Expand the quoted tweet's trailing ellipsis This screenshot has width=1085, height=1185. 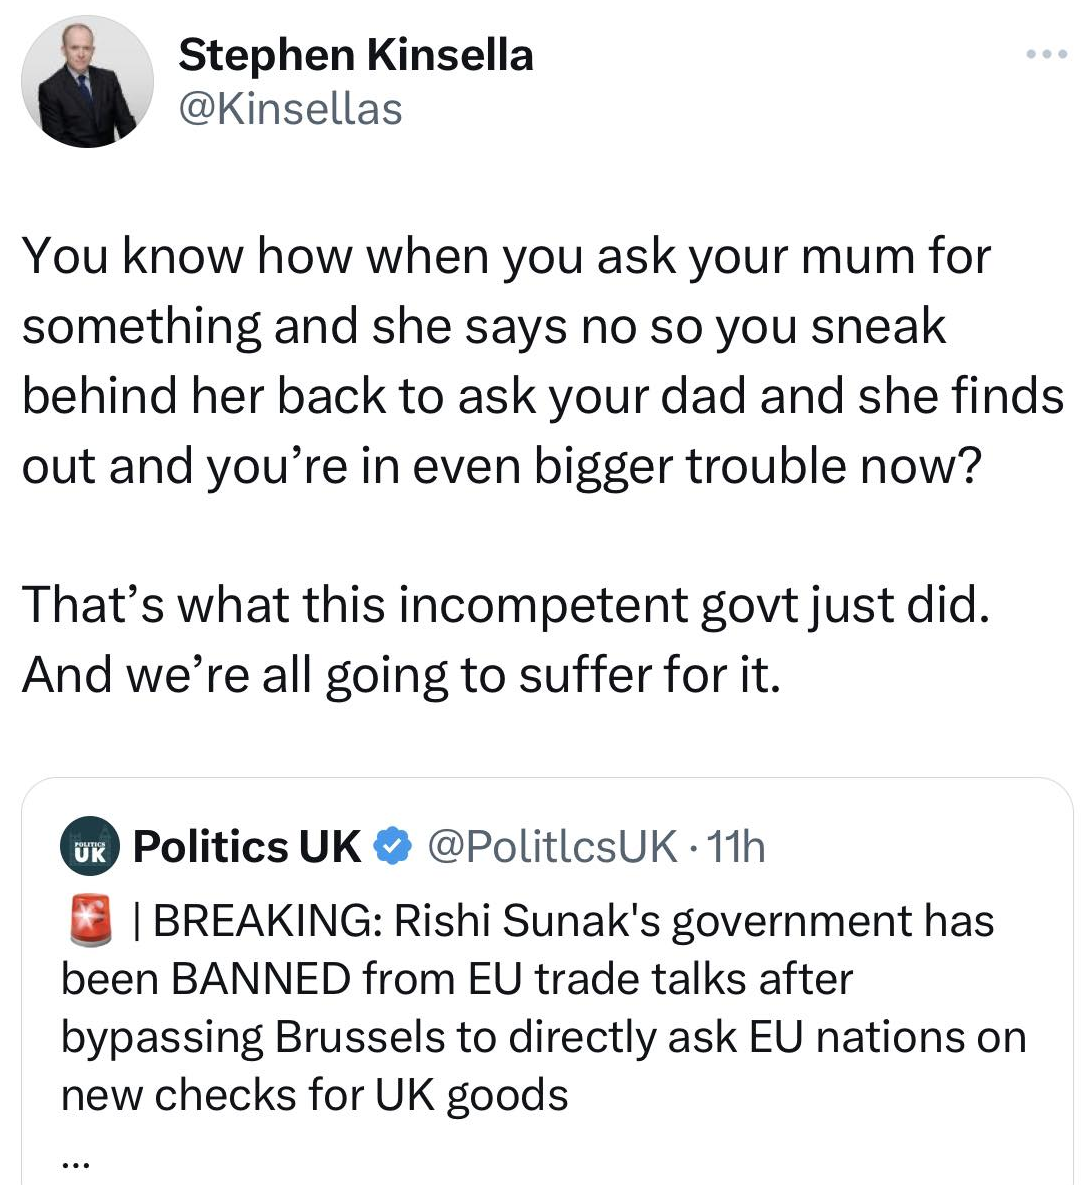77,1160
